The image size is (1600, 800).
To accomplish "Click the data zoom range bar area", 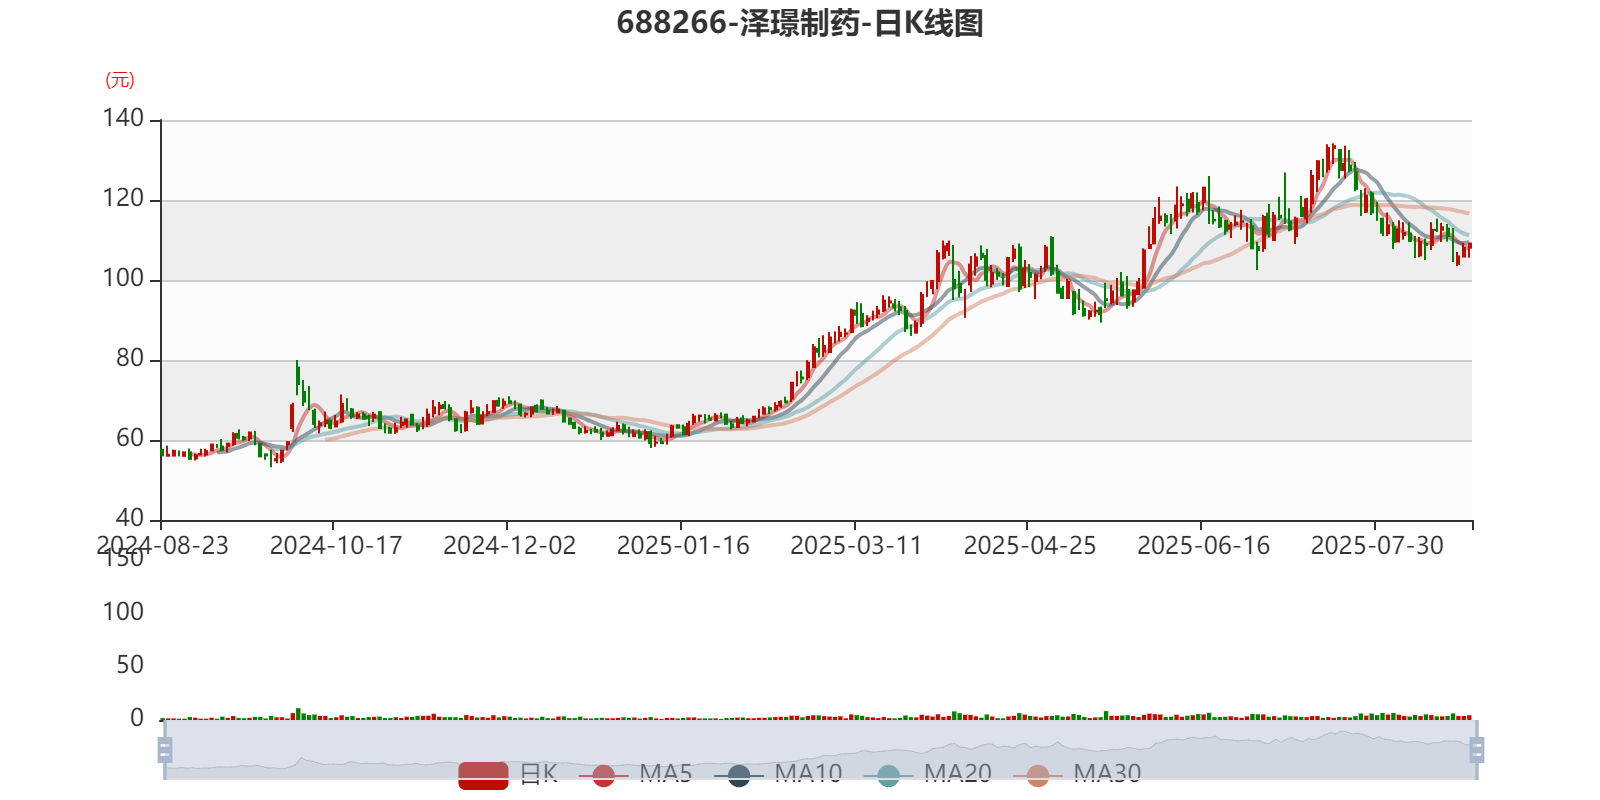I will coord(820,750).
